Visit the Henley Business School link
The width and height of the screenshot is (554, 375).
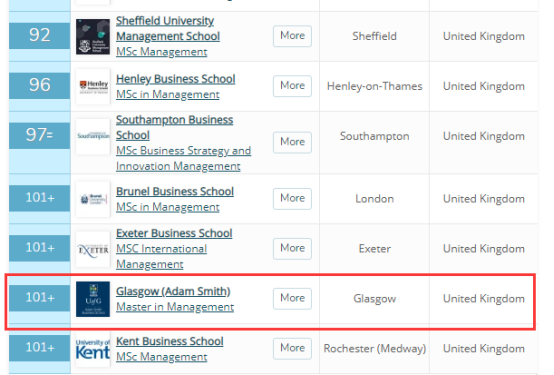[x=176, y=79]
